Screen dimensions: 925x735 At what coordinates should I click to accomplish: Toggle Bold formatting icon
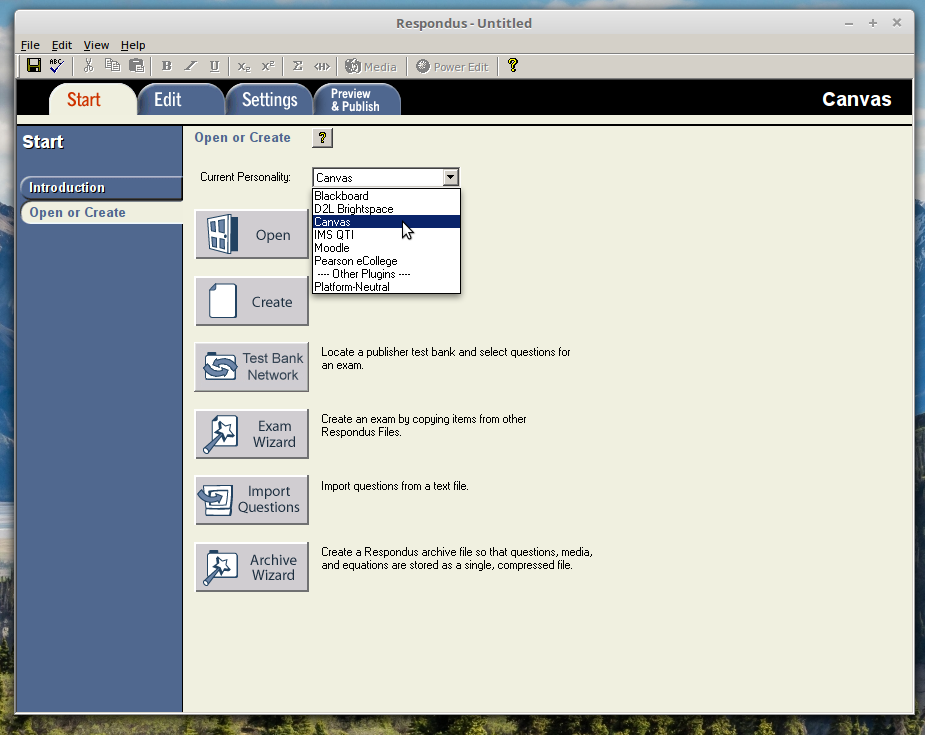pos(166,66)
